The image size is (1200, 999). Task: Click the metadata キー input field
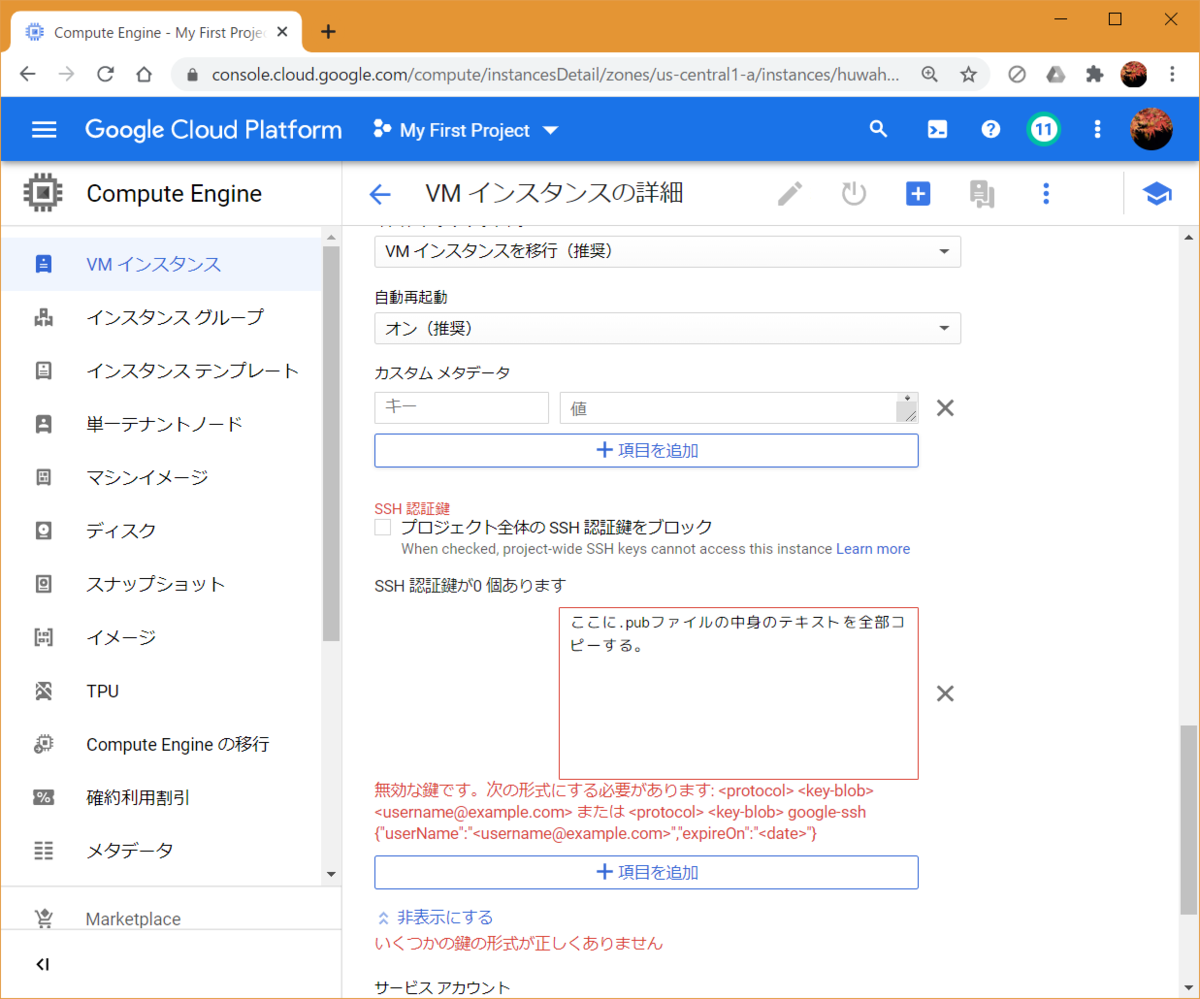462,408
